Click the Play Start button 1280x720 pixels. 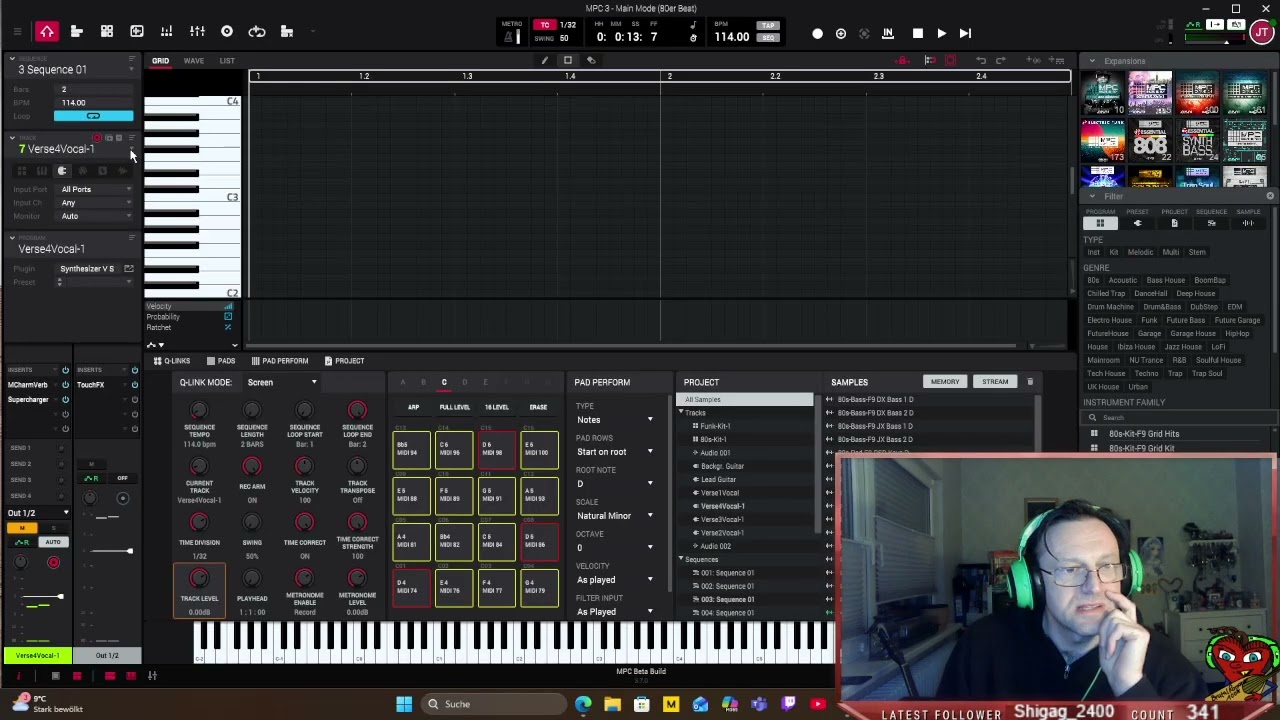[x=965, y=34]
